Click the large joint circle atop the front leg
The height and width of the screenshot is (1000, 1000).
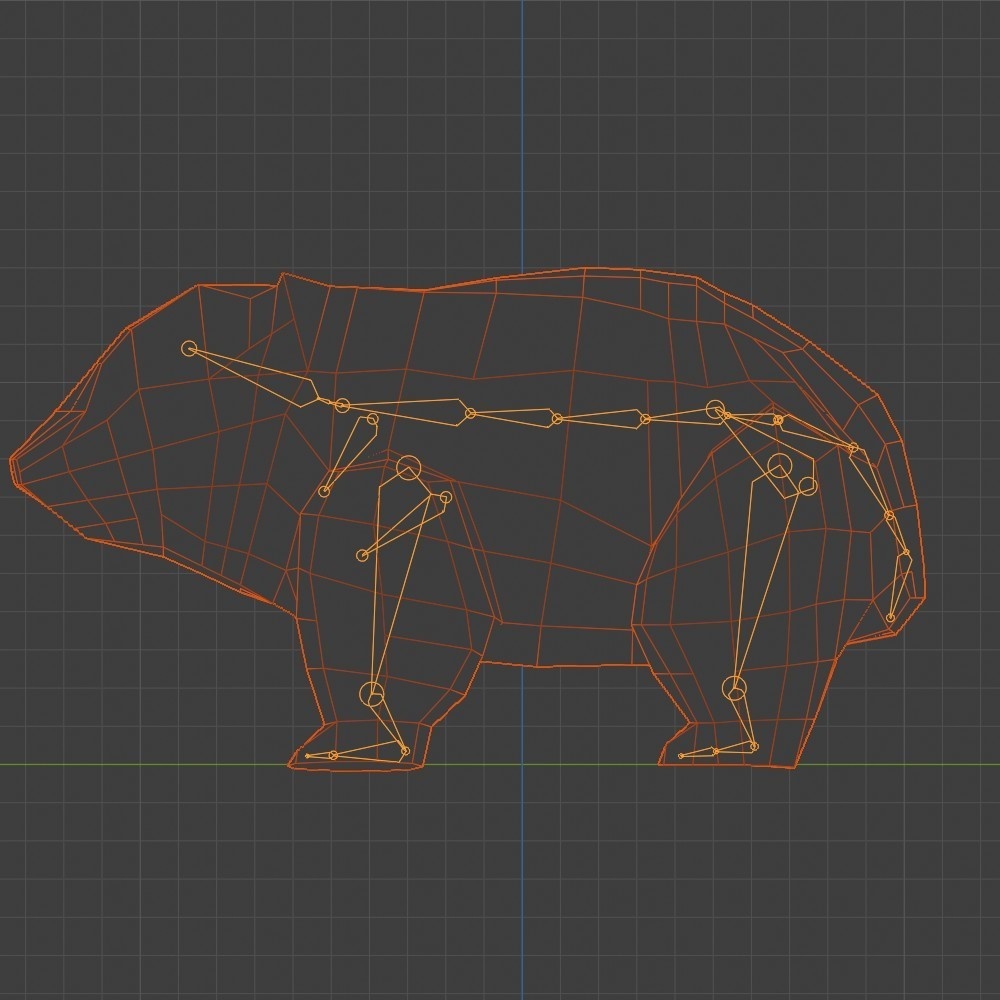pos(409,468)
